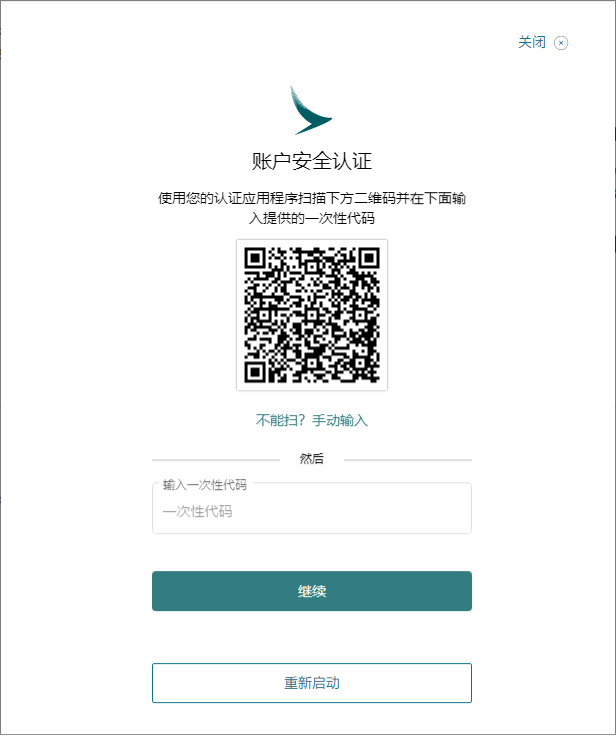Click the QR code's top-right finder square

369,258
